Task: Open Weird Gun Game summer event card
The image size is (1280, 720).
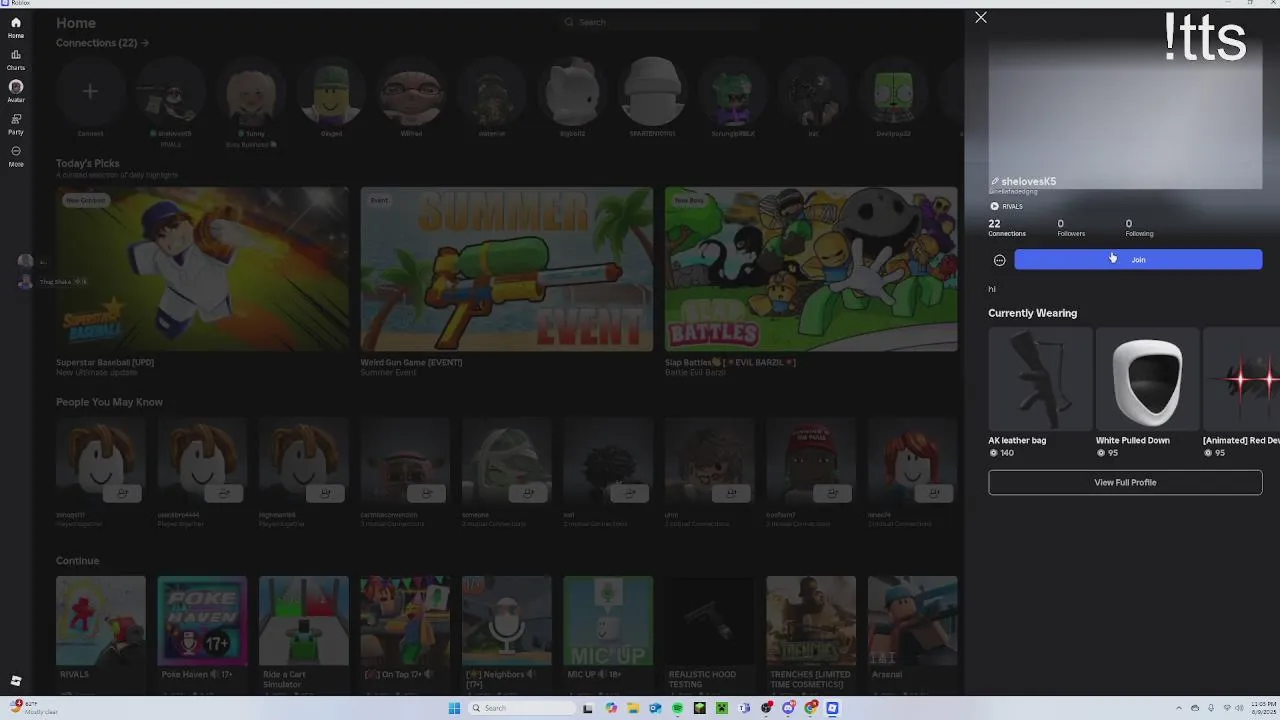Action: coord(506,269)
